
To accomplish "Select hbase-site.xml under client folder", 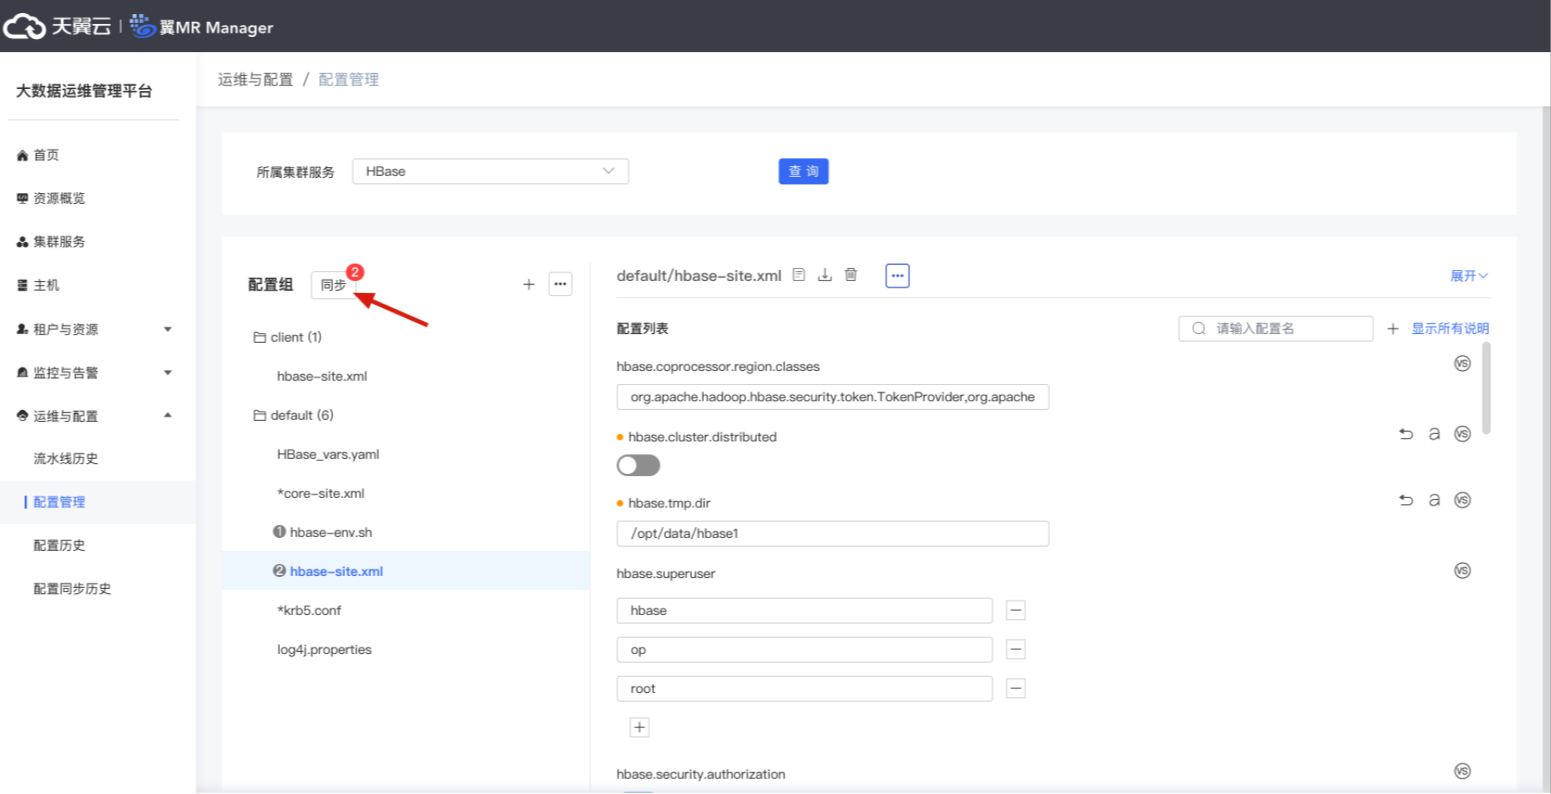I will point(322,376).
